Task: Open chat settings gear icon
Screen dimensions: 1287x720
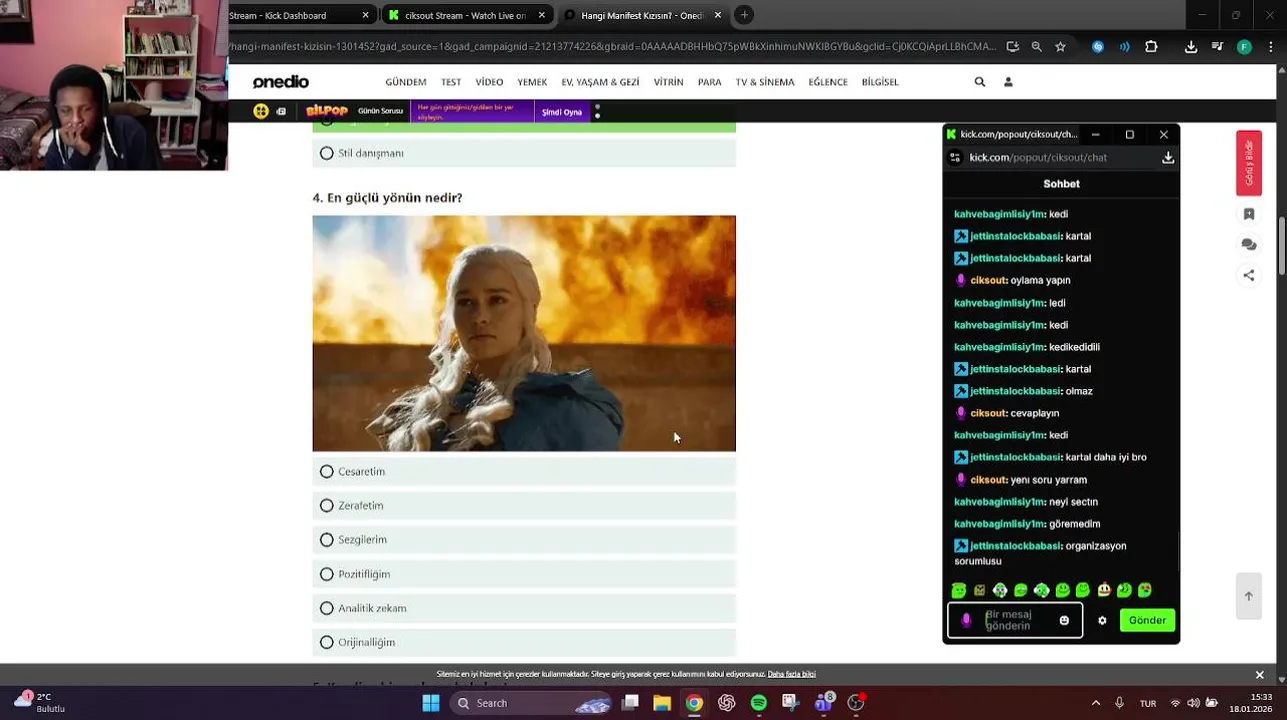Action: pos(1102,620)
